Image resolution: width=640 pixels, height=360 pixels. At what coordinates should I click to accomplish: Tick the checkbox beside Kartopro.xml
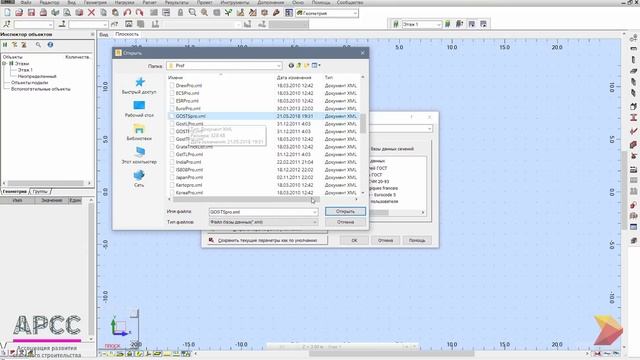172,185
